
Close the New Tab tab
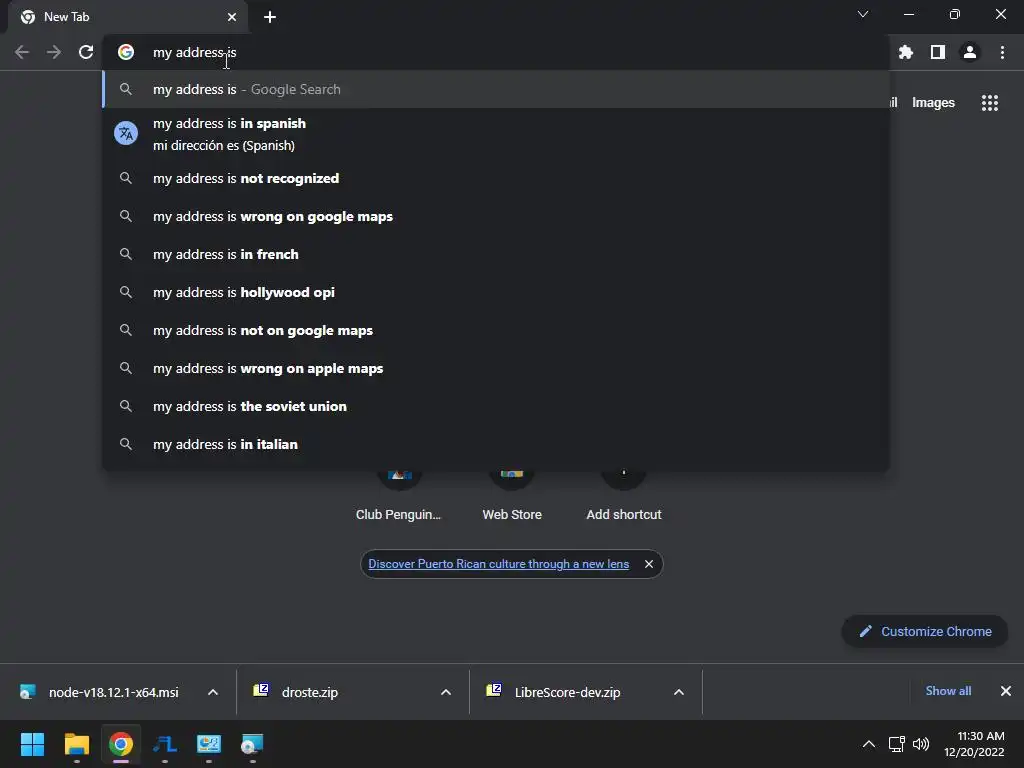pos(232,17)
